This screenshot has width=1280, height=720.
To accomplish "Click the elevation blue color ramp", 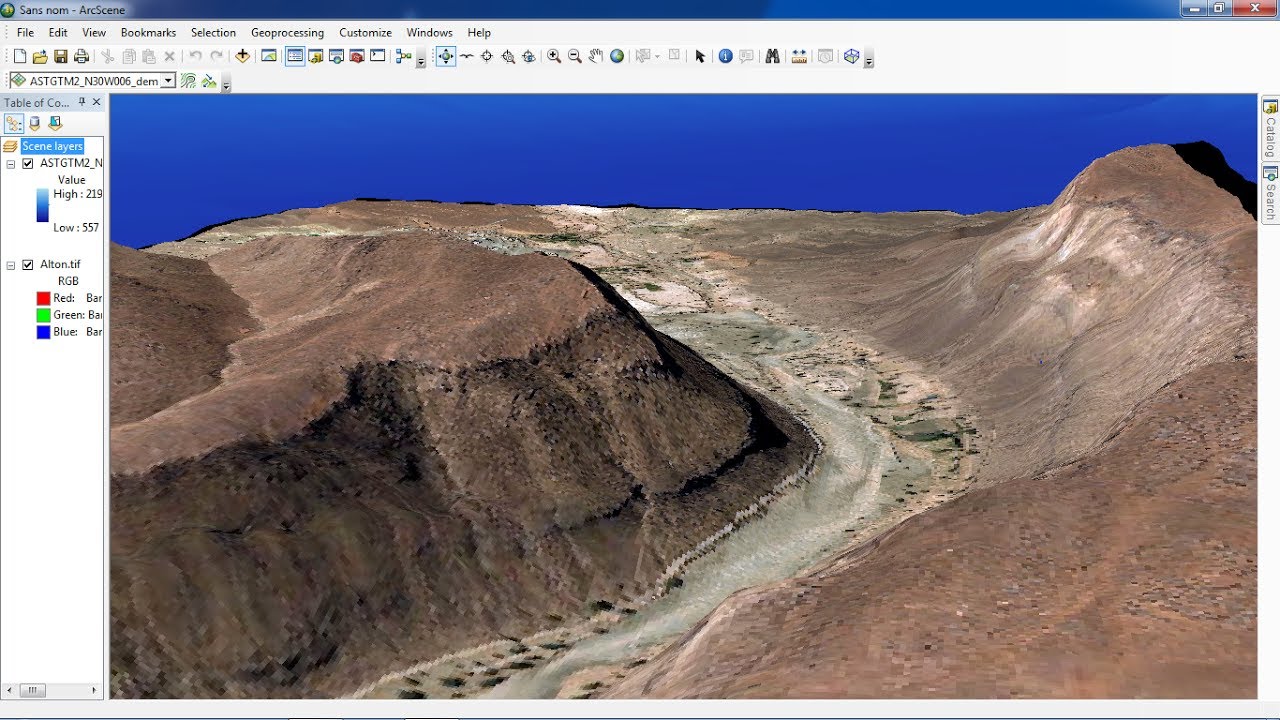I will (43, 205).
